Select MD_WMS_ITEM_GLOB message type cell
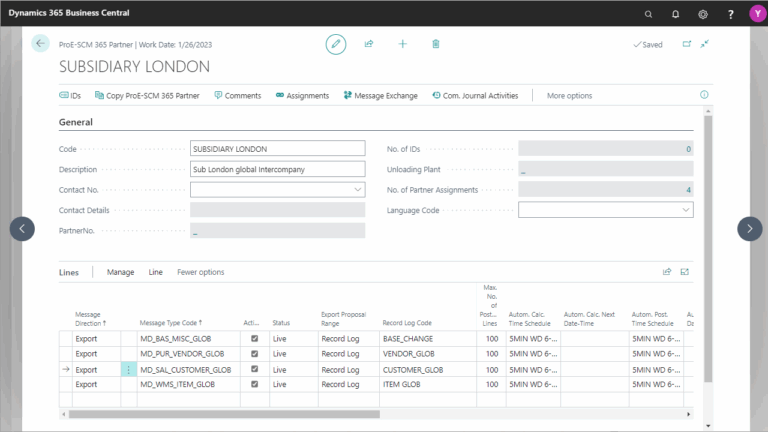The image size is (768, 432). pyautogui.click(x=189, y=384)
